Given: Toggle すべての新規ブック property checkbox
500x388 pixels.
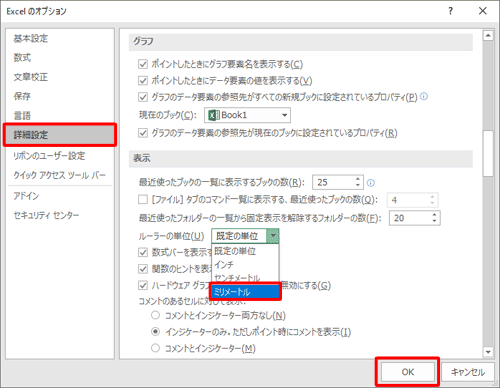Looking at the screenshot, I should [x=143, y=97].
